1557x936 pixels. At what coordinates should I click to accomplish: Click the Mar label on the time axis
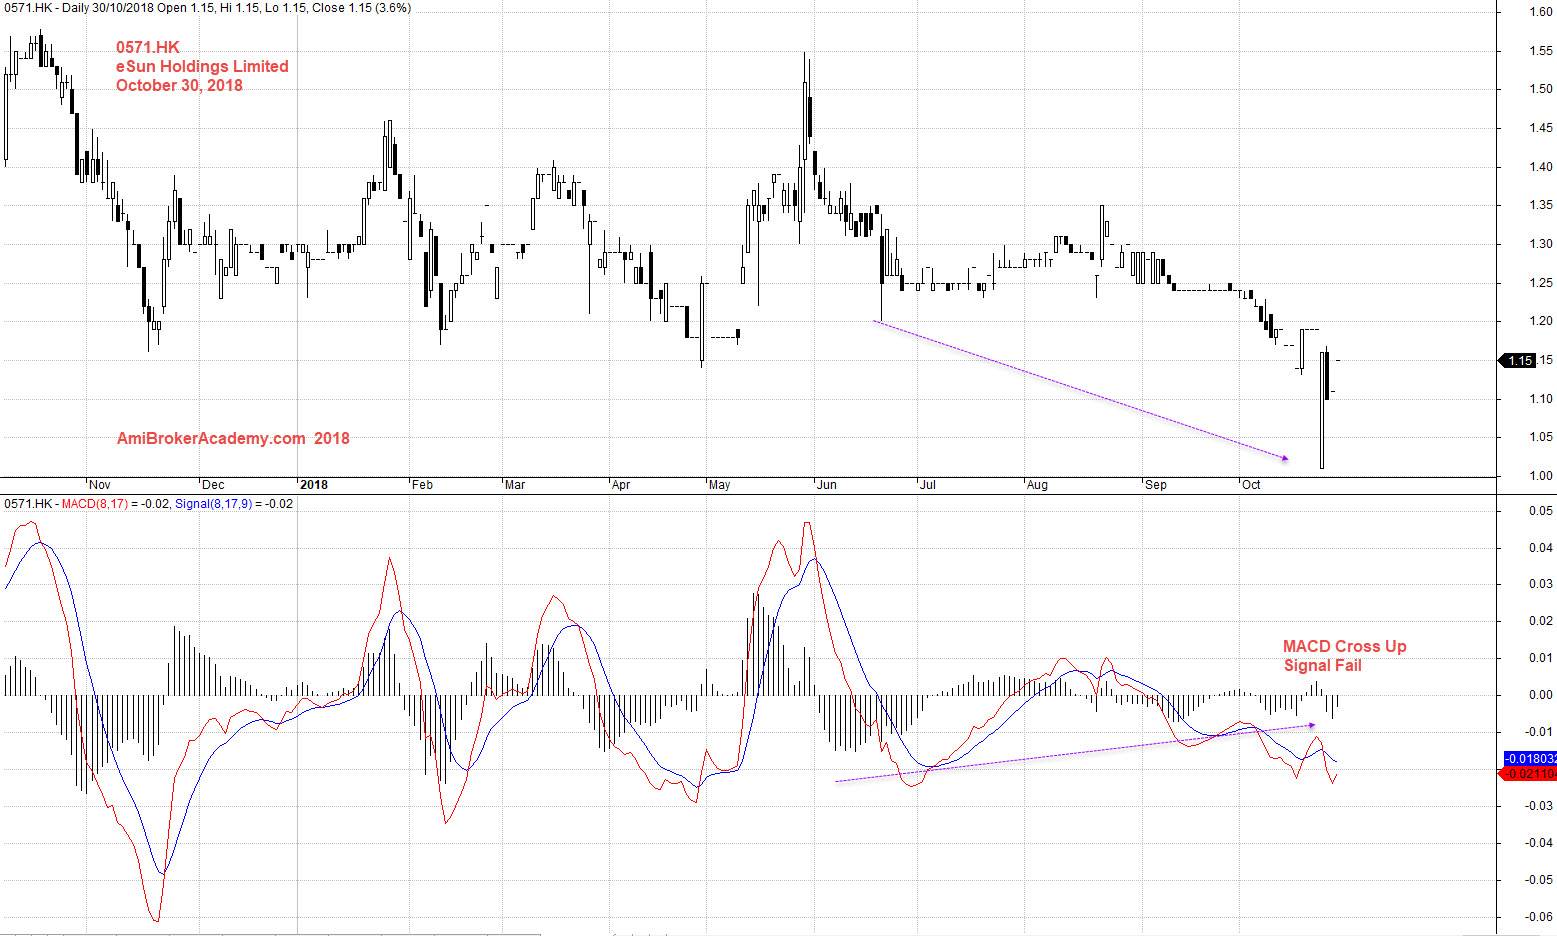coord(515,485)
